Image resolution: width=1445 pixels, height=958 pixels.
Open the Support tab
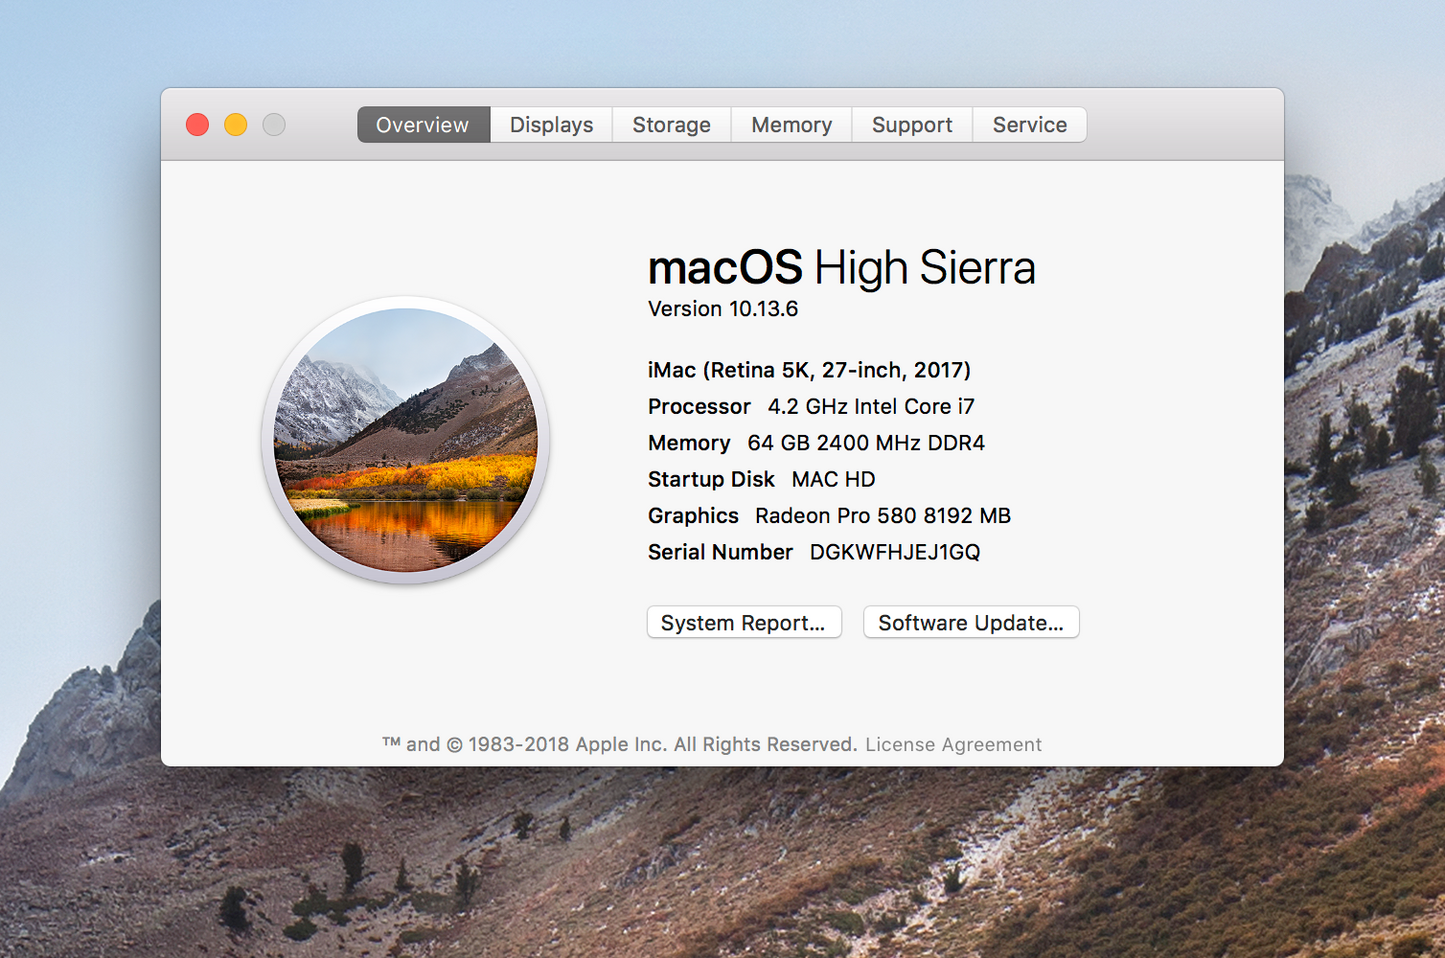click(x=911, y=124)
